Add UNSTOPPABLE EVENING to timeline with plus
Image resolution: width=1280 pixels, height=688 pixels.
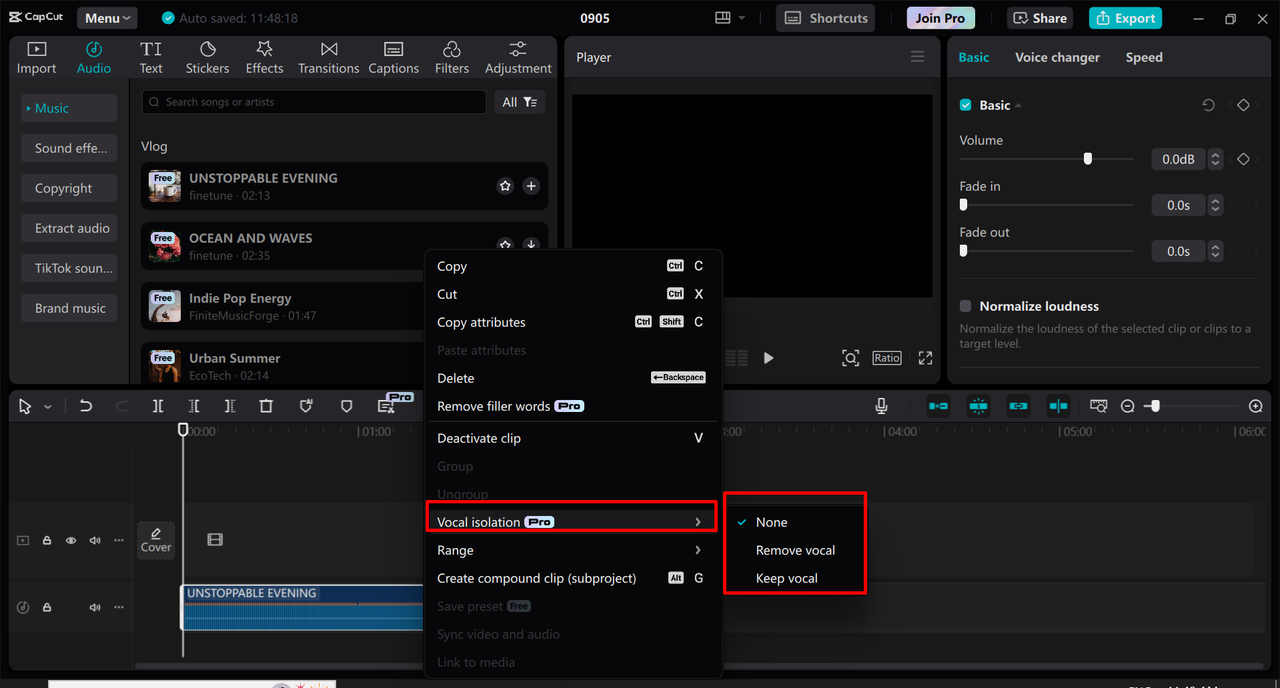point(531,186)
